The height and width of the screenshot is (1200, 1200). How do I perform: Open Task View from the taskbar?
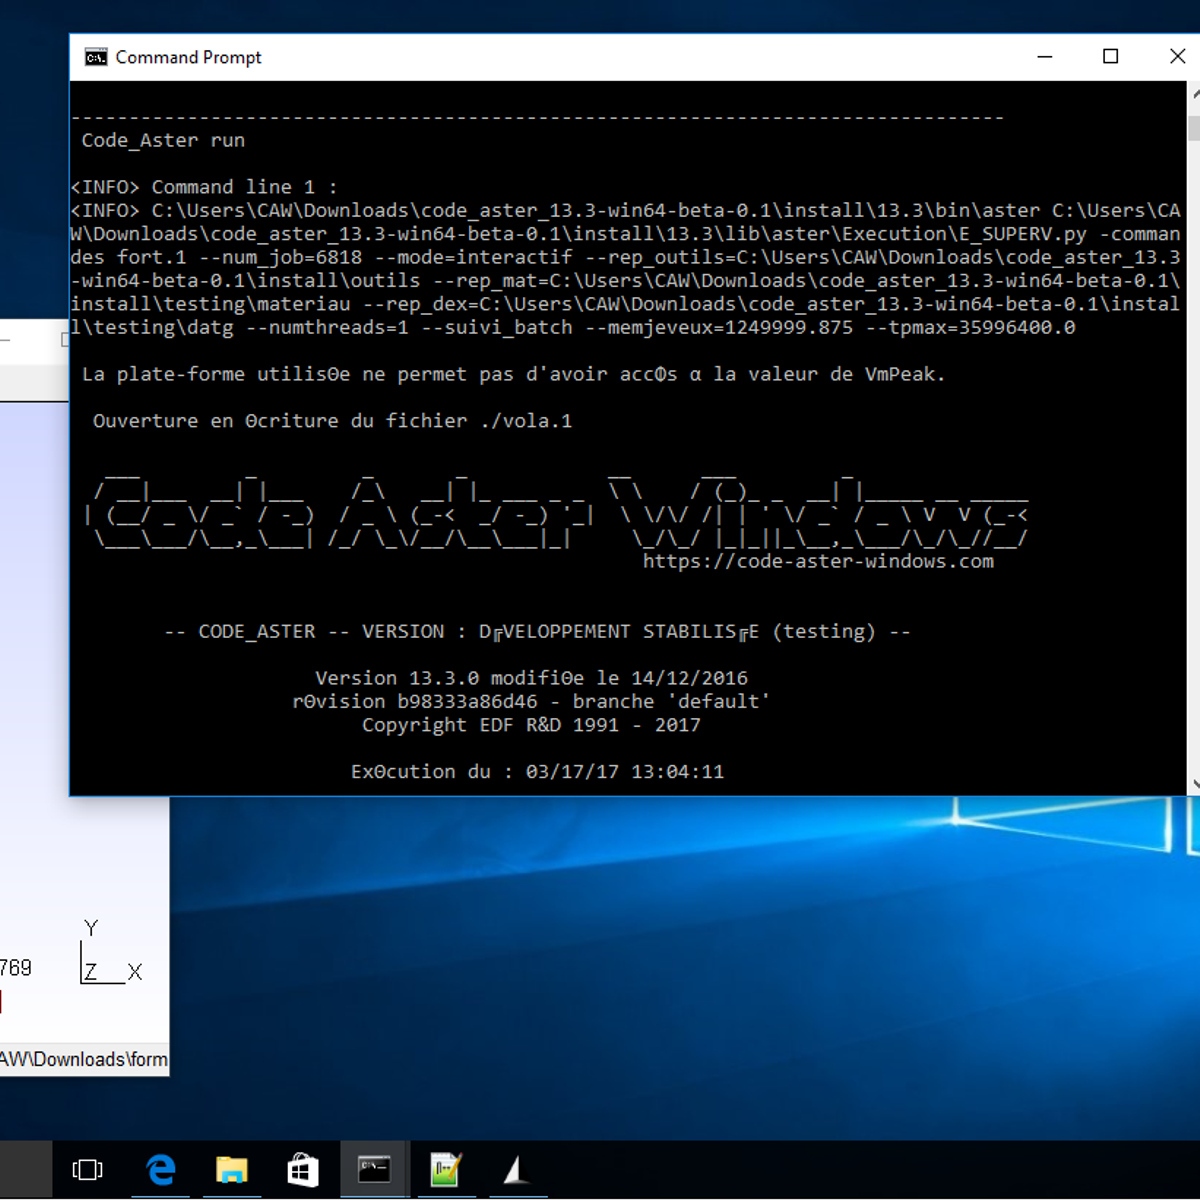click(88, 1169)
